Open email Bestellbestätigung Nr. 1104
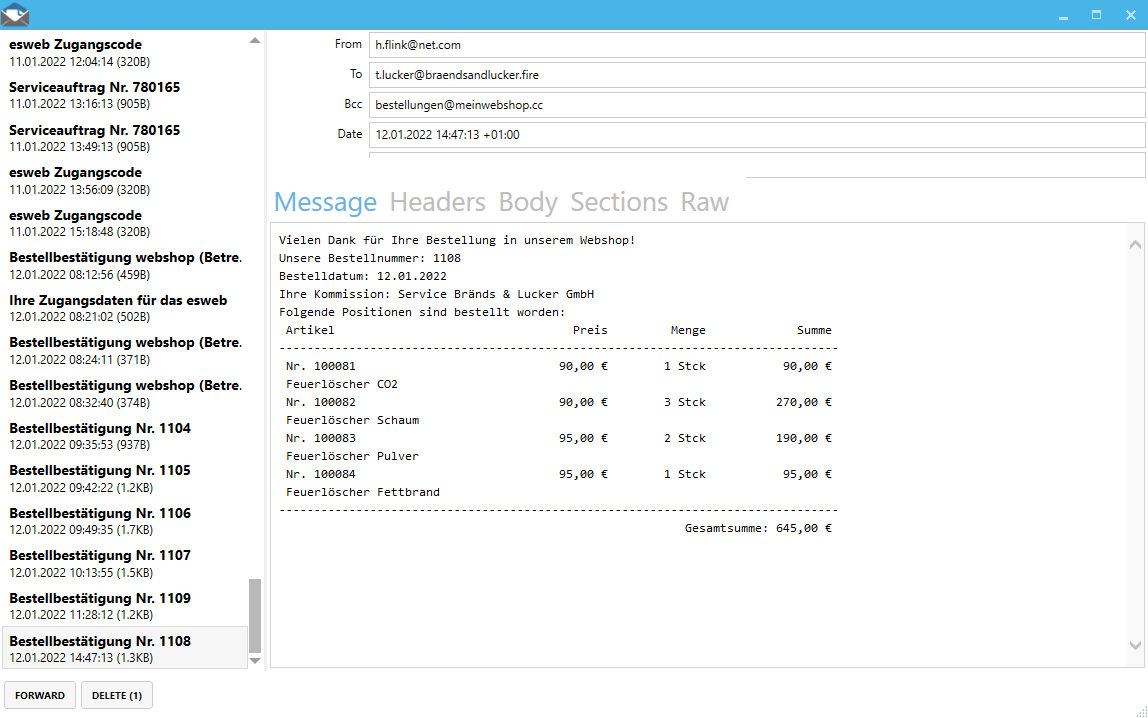This screenshot has width=1148, height=718. 124,436
